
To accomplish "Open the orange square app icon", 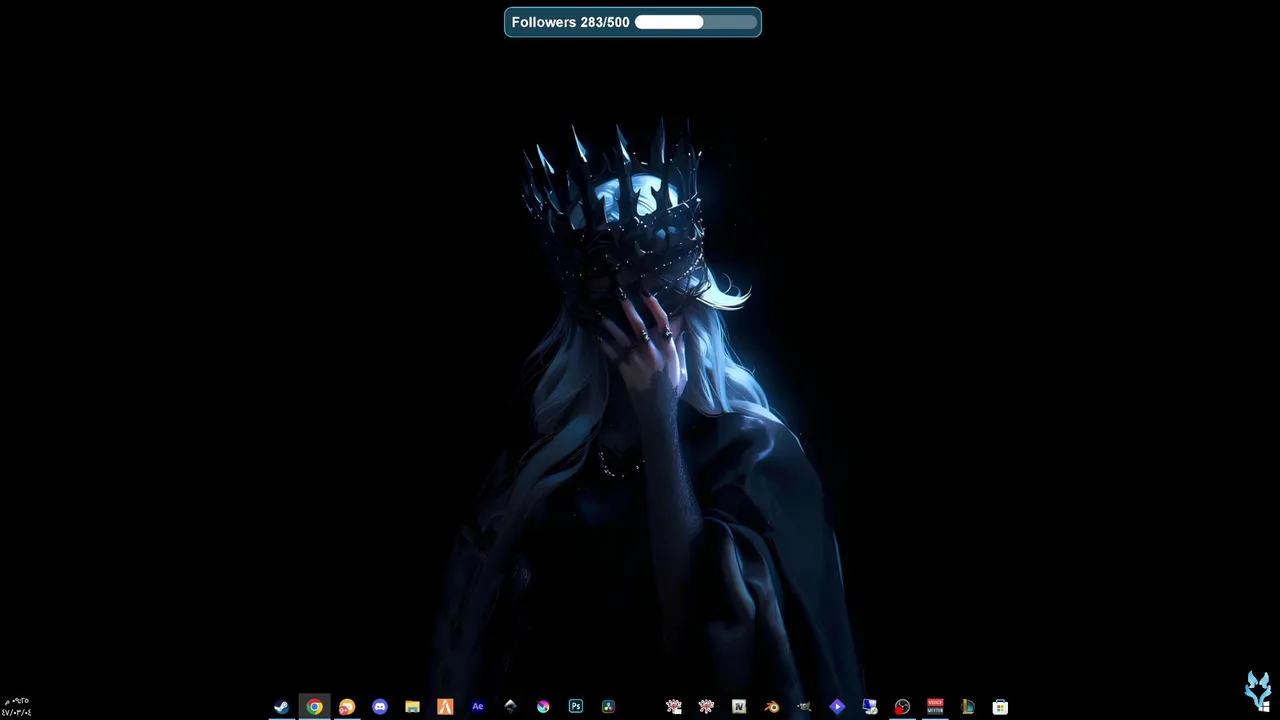I will point(445,707).
